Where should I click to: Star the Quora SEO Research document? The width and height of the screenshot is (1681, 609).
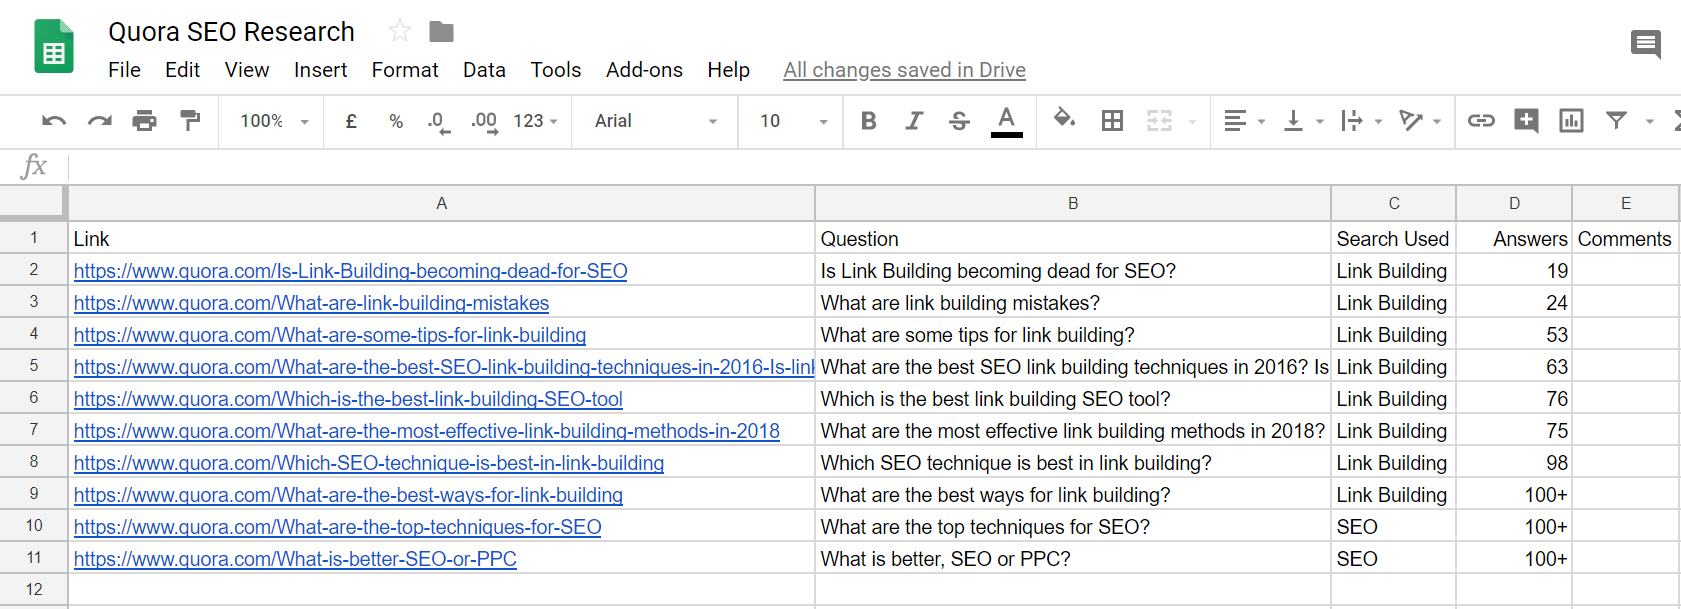tap(400, 32)
